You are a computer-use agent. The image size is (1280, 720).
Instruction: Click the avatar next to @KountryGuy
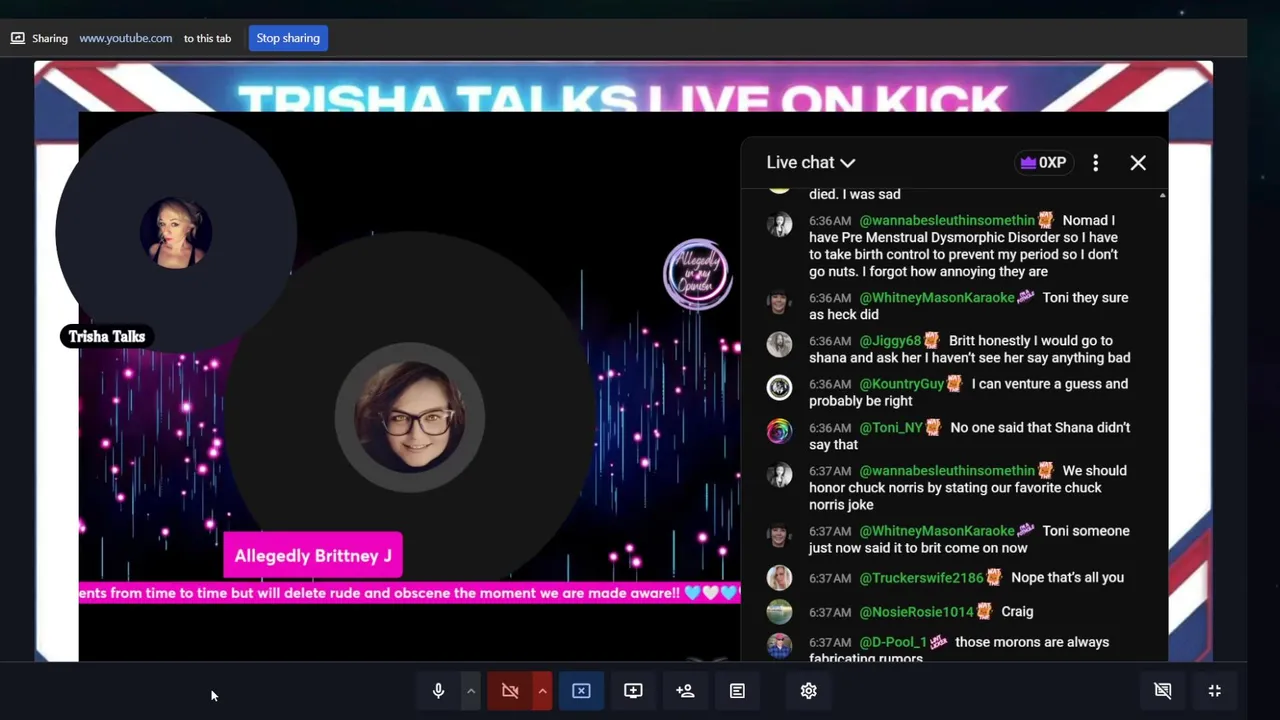point(779,387)
